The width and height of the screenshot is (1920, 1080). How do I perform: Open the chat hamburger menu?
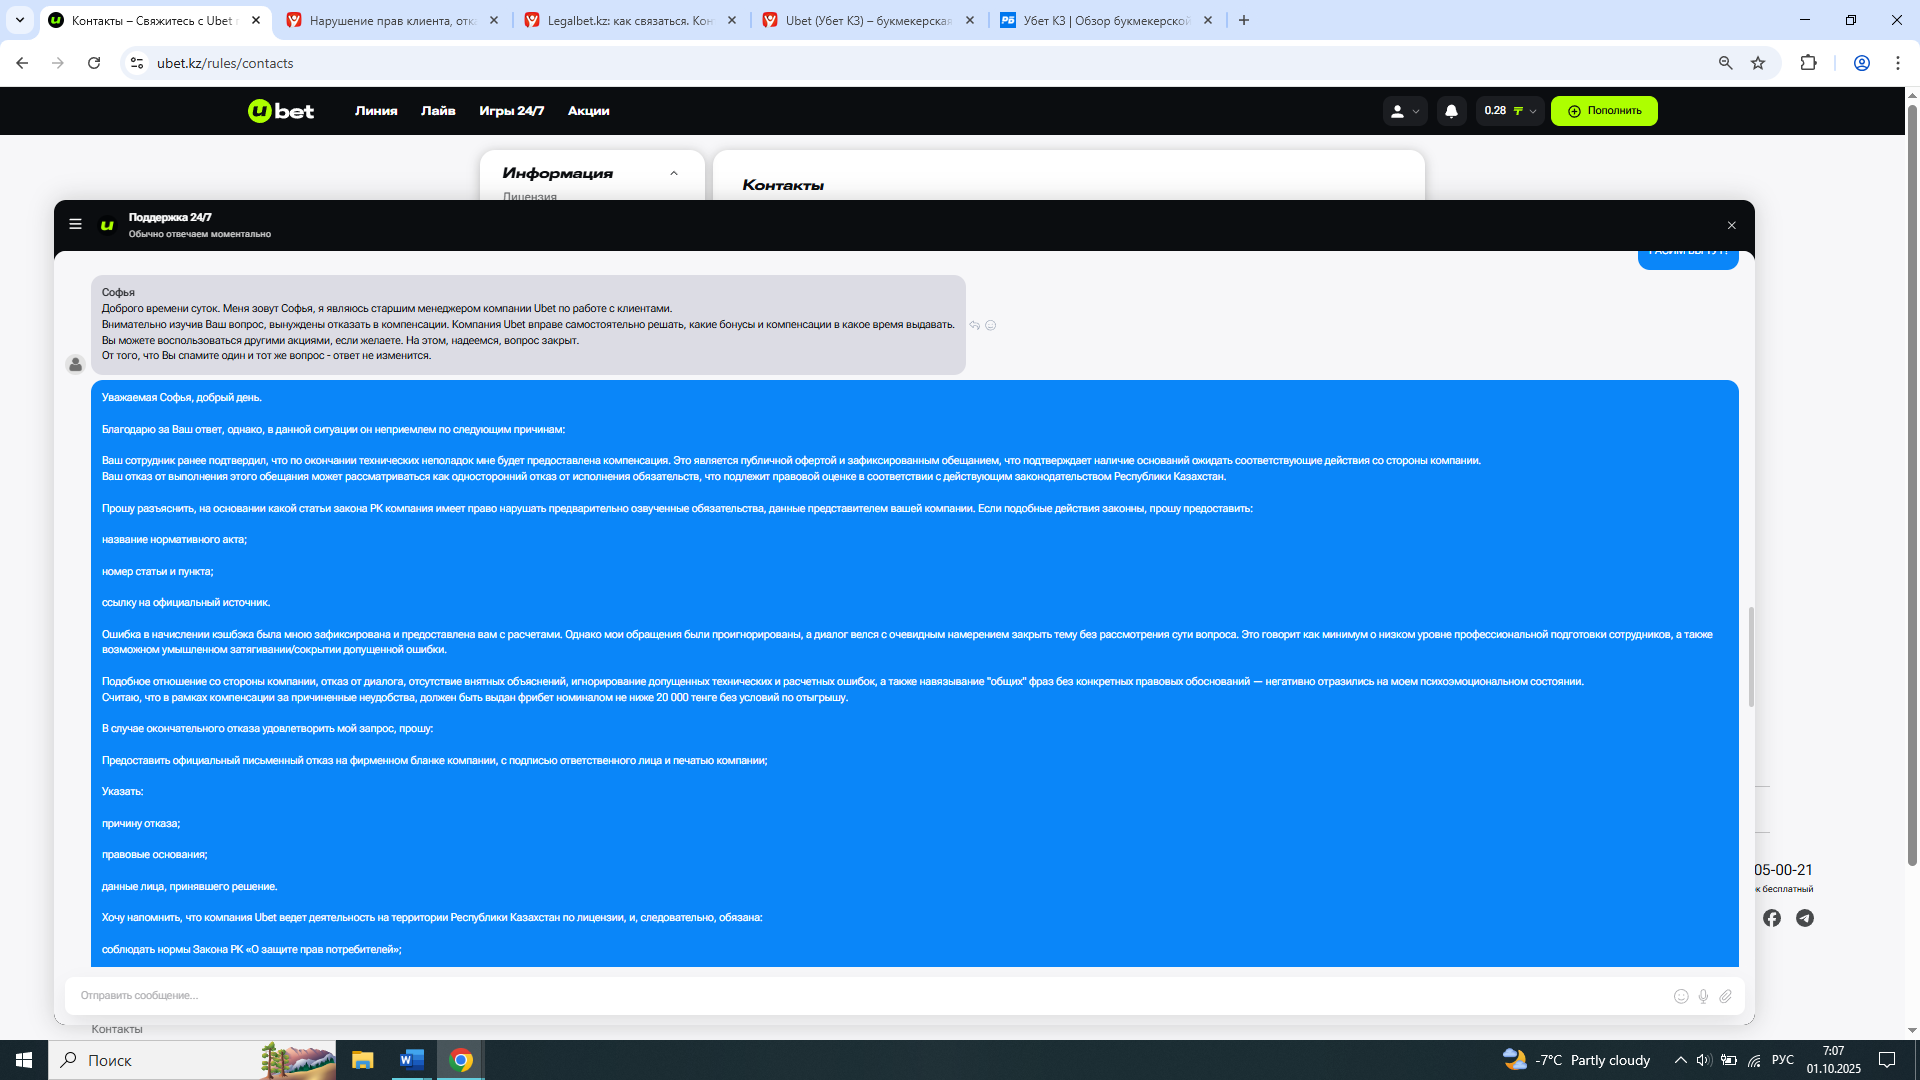tap(75, 224)
